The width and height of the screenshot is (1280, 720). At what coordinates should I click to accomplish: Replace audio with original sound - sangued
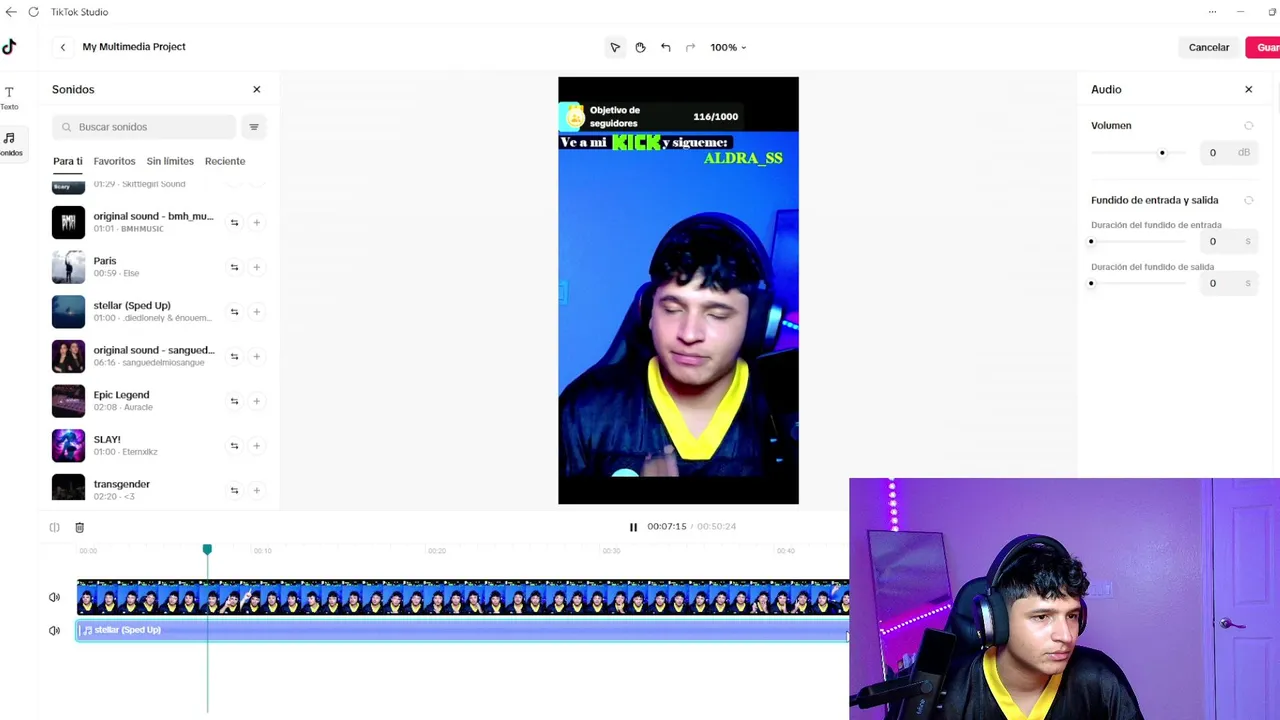[234, 356]
